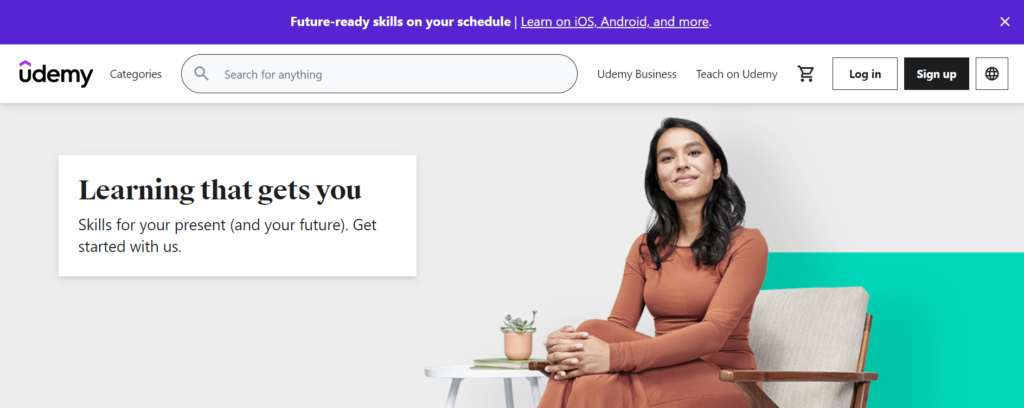Select Teach on Udemy in header
Screen dimensions: 1024x408
pos(737,74)
